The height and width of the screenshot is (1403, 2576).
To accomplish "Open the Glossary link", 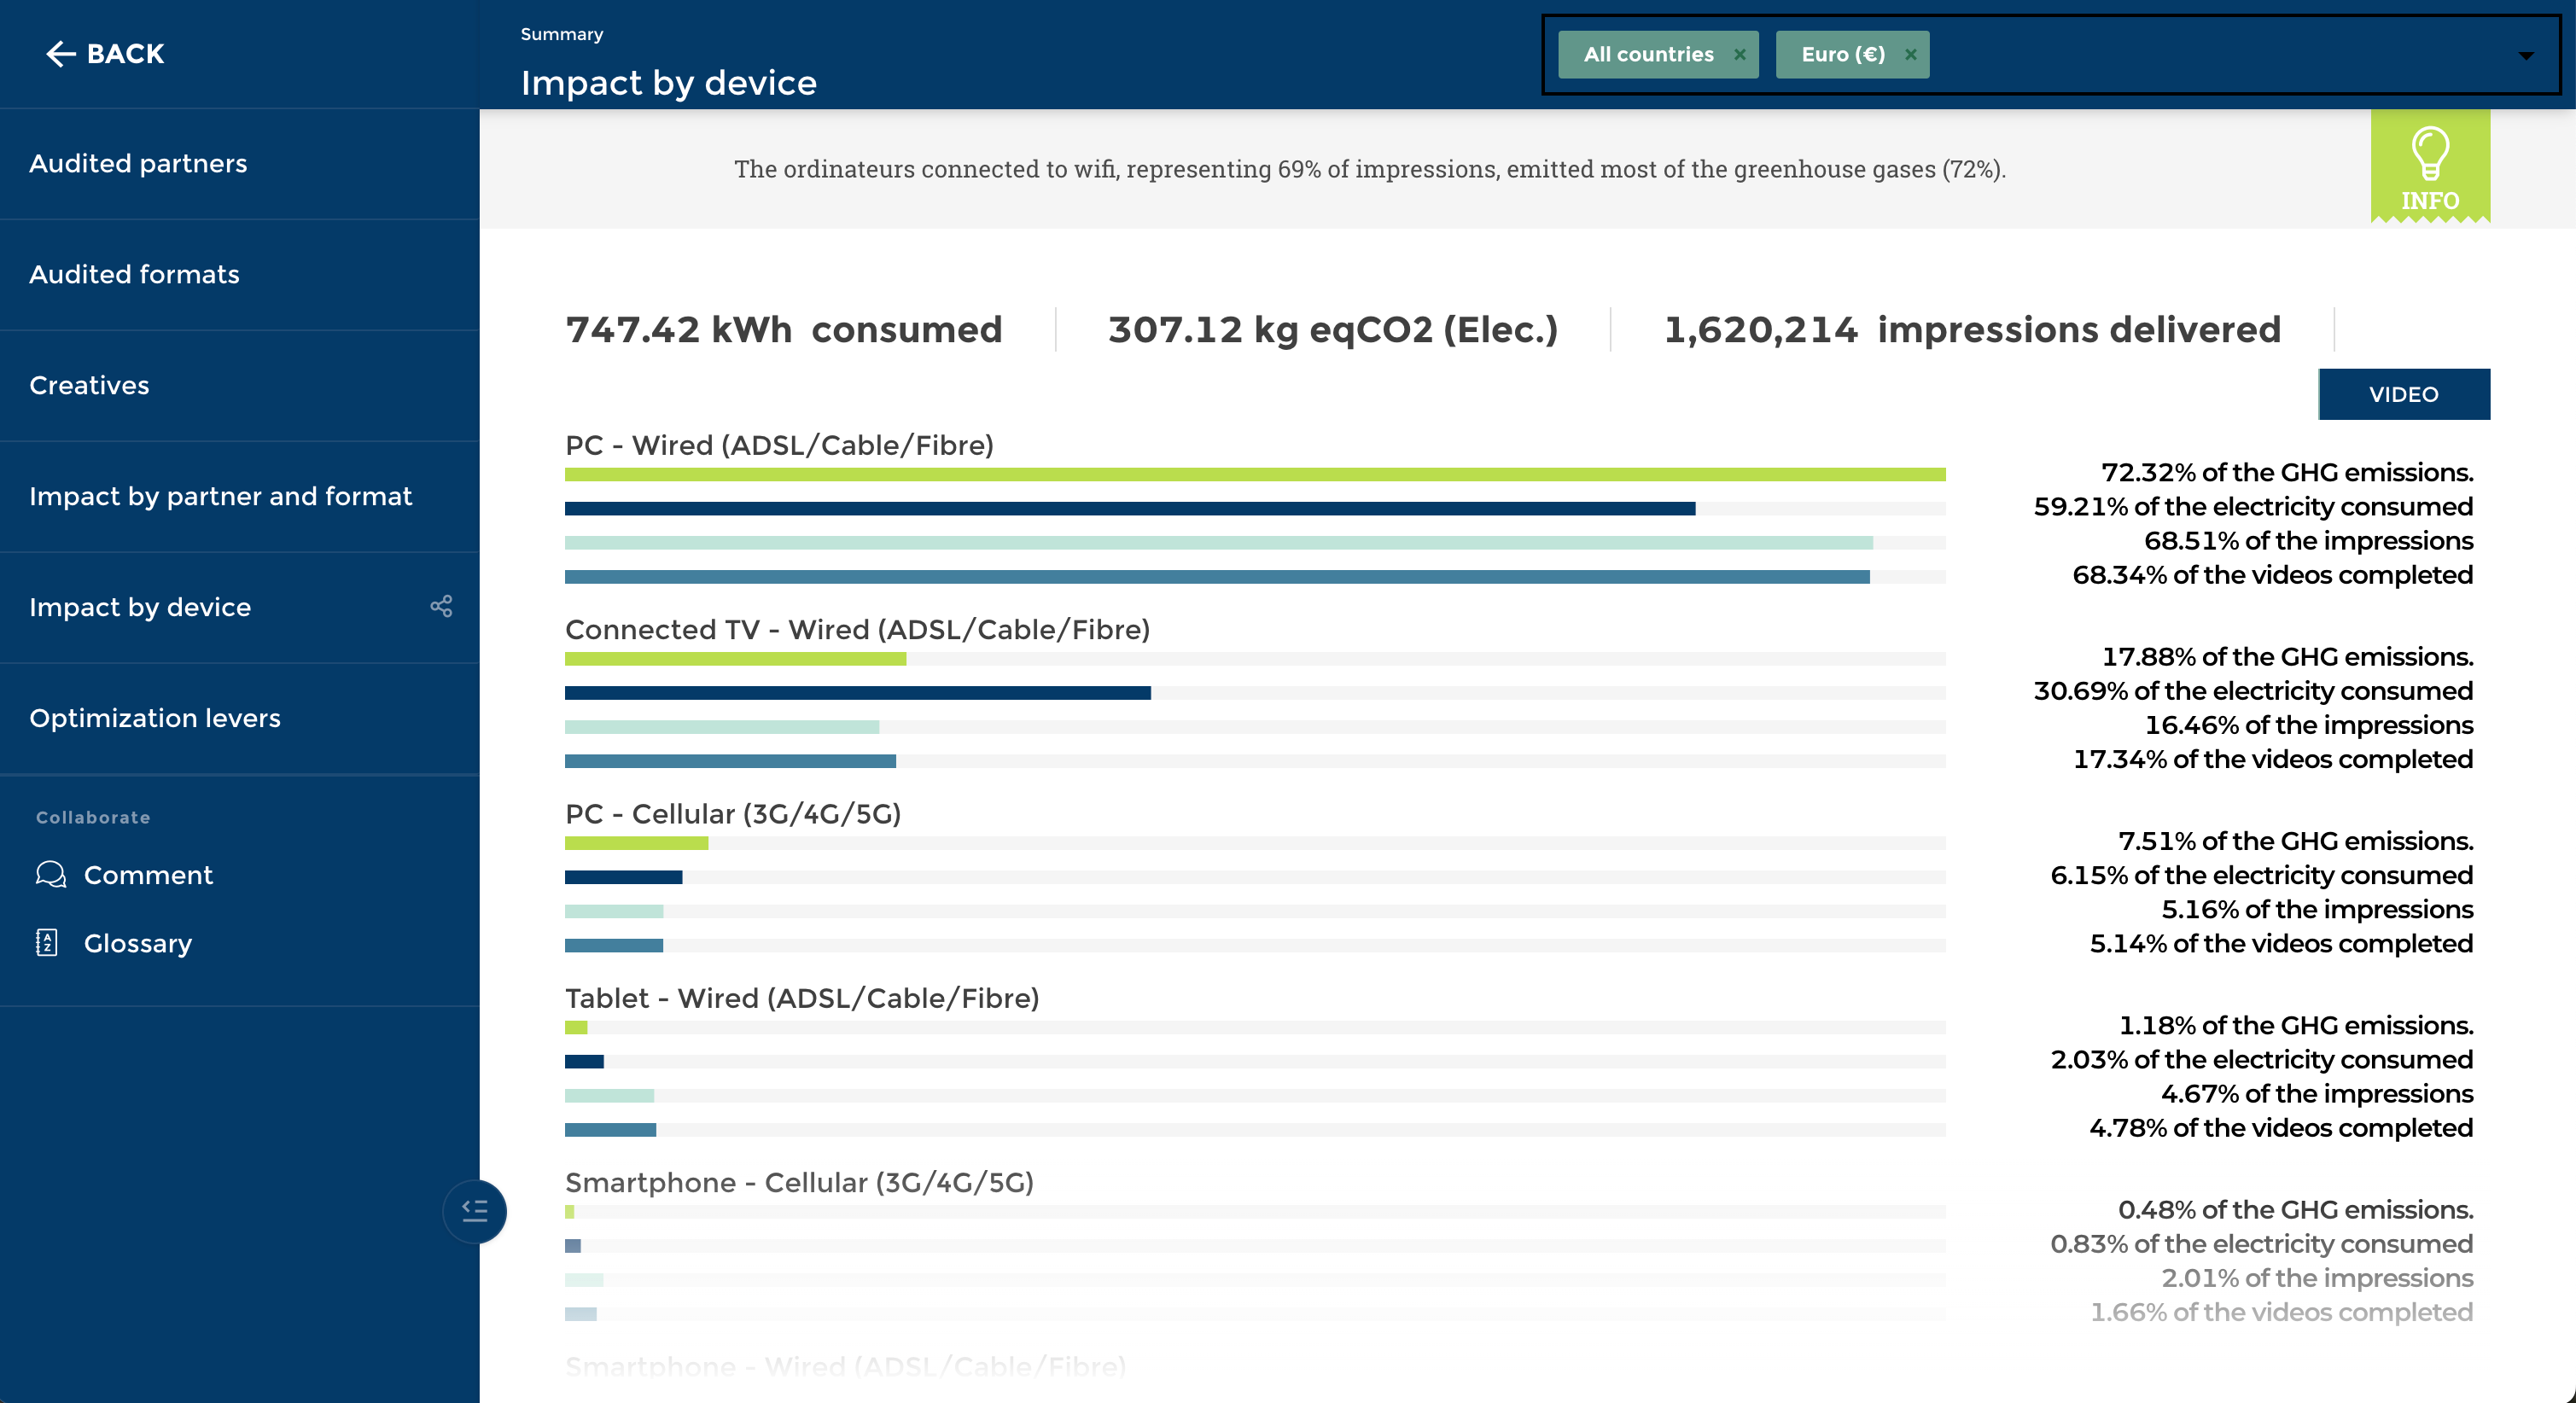I will (x=137, y=943).
